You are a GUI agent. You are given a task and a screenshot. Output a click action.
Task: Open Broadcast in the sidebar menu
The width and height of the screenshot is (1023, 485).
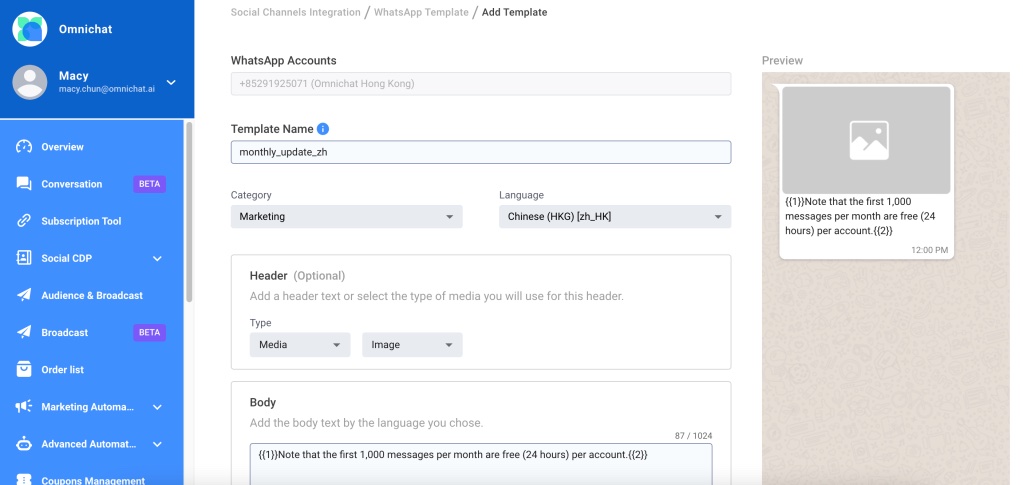click(65, 332)
